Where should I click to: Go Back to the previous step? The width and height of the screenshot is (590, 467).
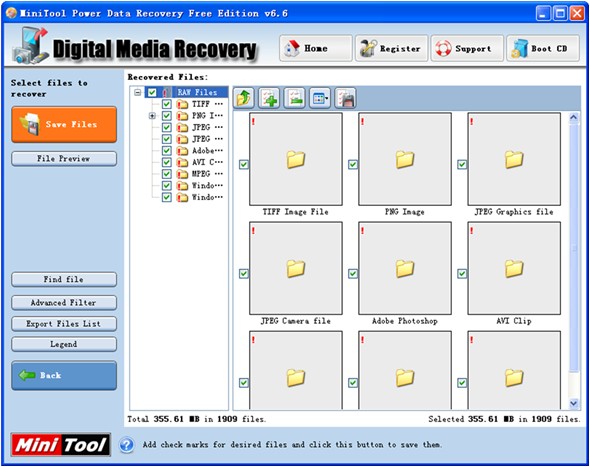(64, 376)
